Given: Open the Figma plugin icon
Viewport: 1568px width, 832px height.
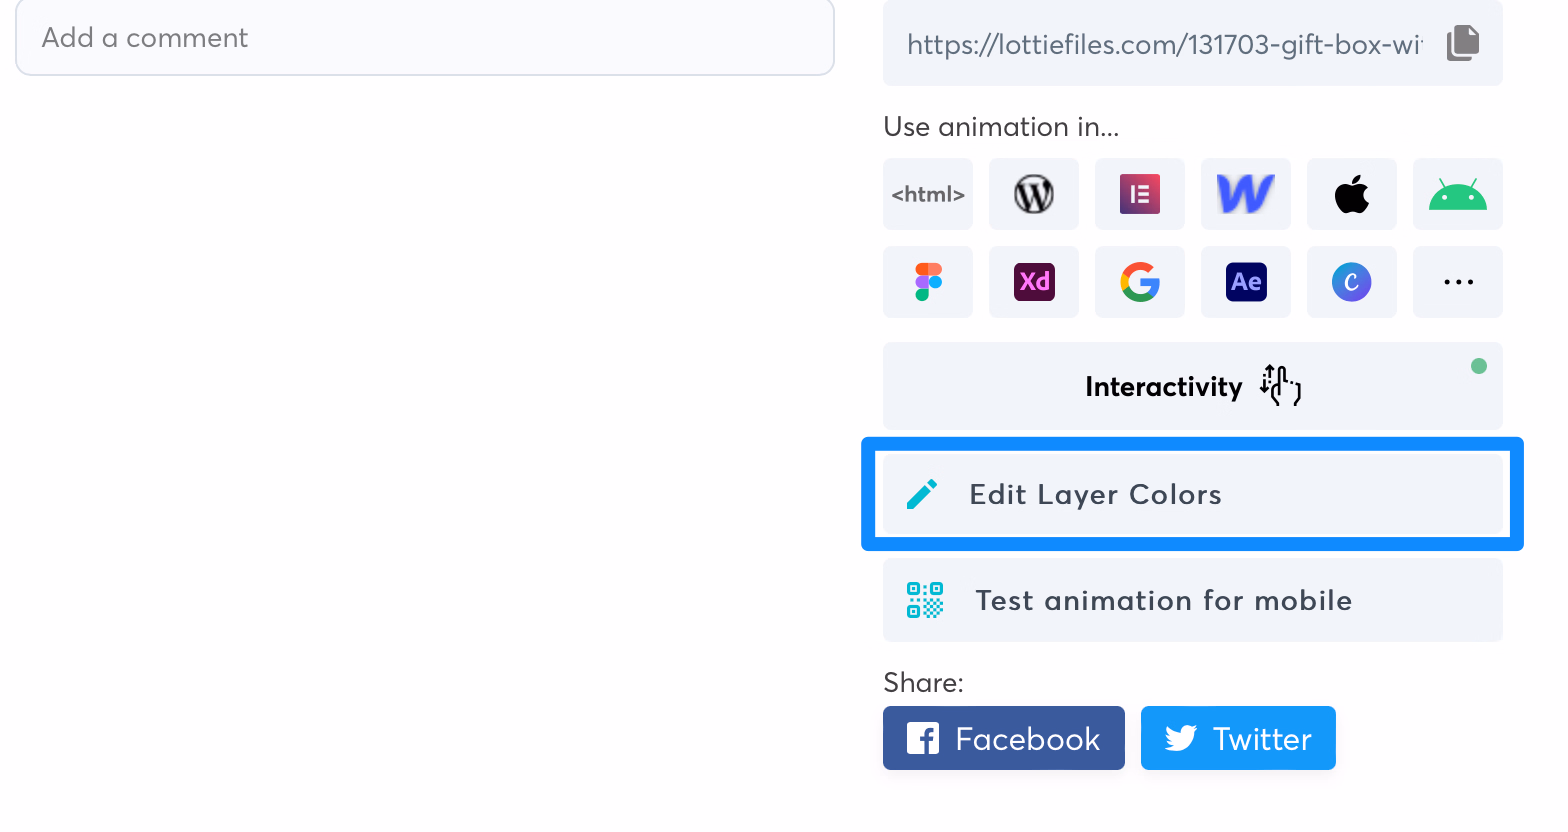Looking at the screenshot, I should pos(927,282).
